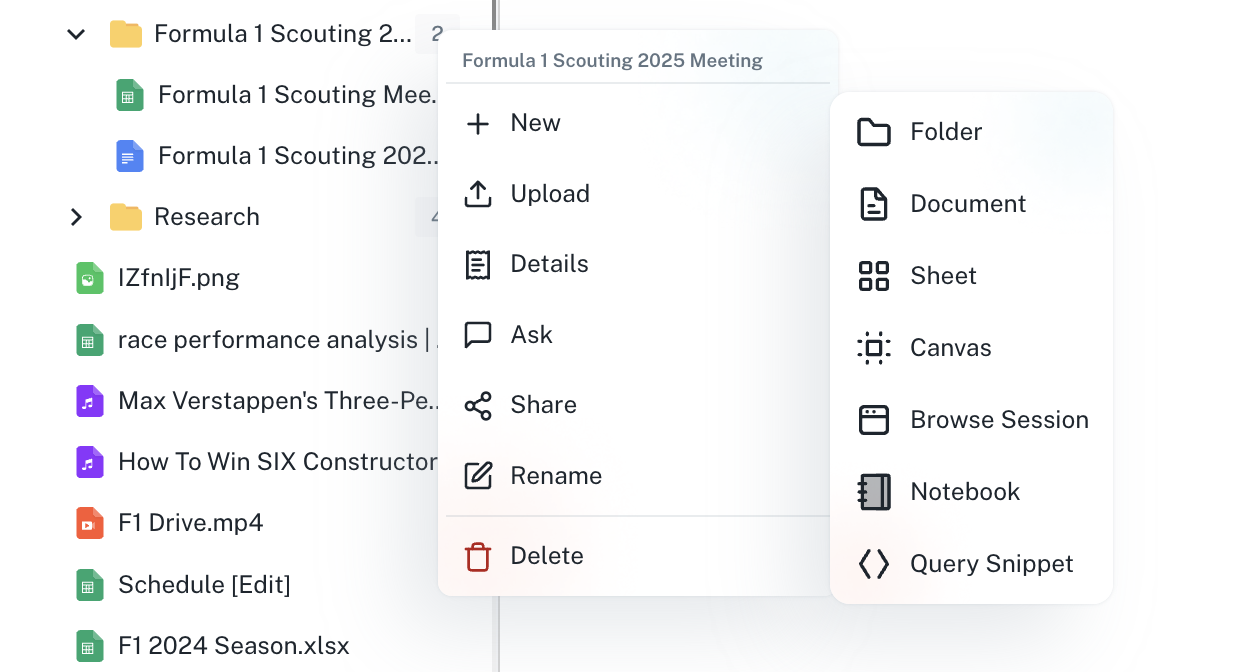Choose Ask from the context menu
The height and width of the screenshot is (672, 1240).
531,335
